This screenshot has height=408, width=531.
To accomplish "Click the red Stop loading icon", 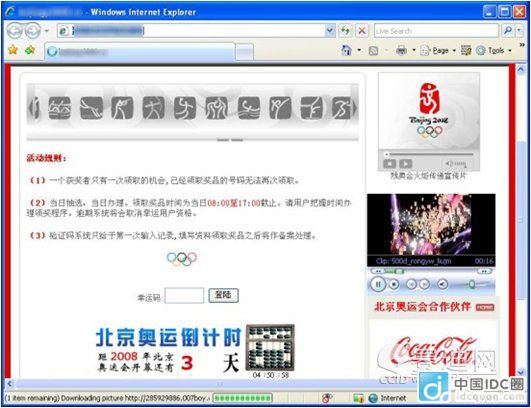I will coord(362,31).
